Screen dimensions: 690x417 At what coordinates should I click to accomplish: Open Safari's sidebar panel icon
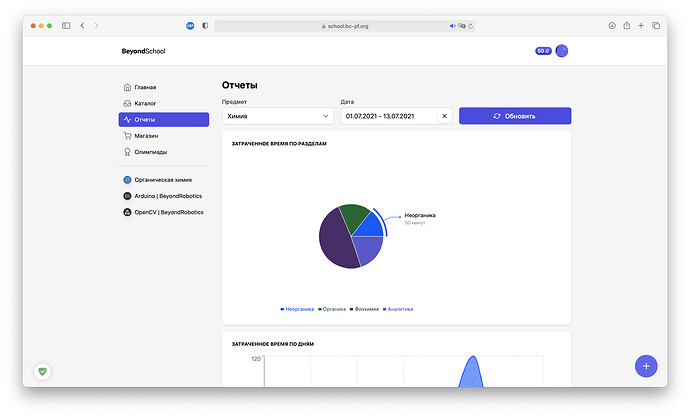(66, 25)
